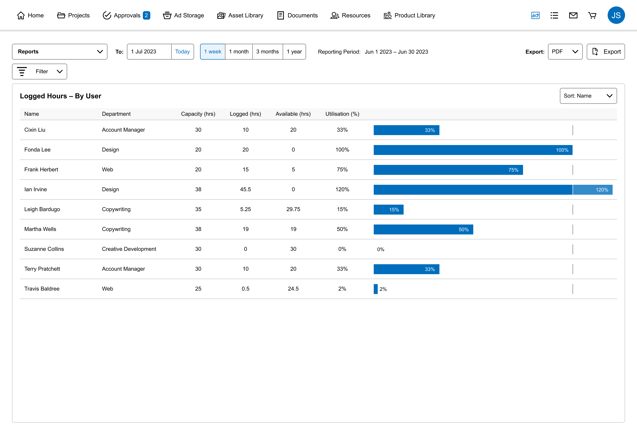The width and height of the screenshot is (637, 447).
Task: Select the Ian Irvine row name
Action: pyautogui.click(x=36, y=189)
